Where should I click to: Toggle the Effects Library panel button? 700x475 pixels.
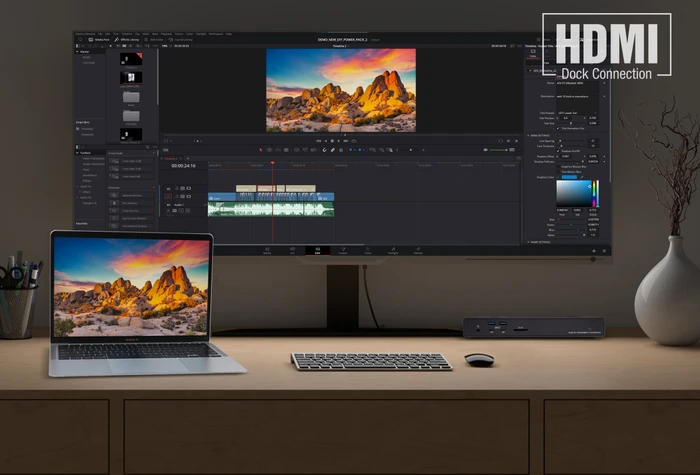pyautogui.click(x=128, y=40)
